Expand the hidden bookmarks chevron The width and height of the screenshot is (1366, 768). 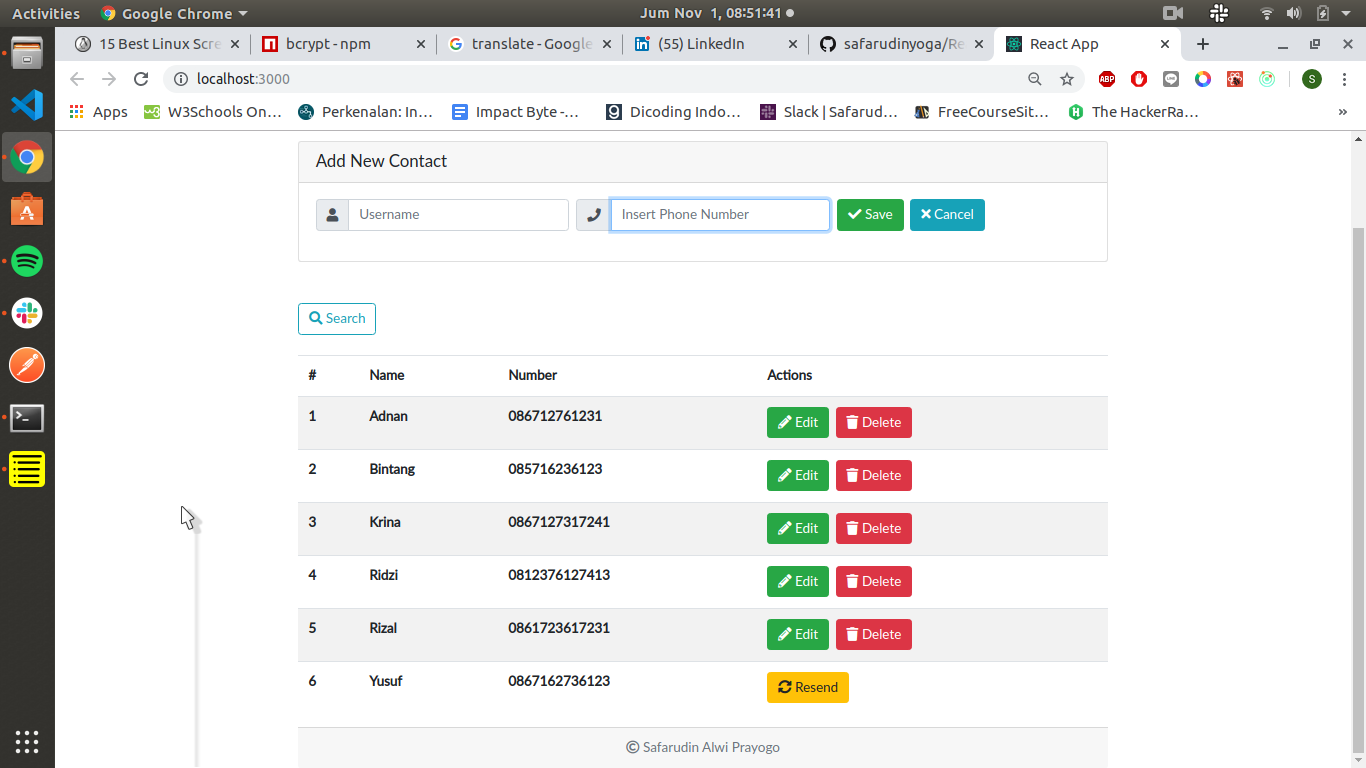tap(1342, 112)
